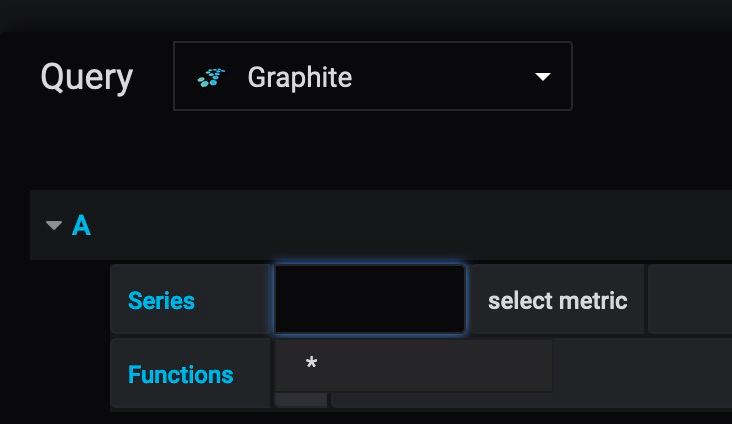Viewport: 732px width, 424px height.
Task: Select the blue query letter A
Action: pos(81,225)
